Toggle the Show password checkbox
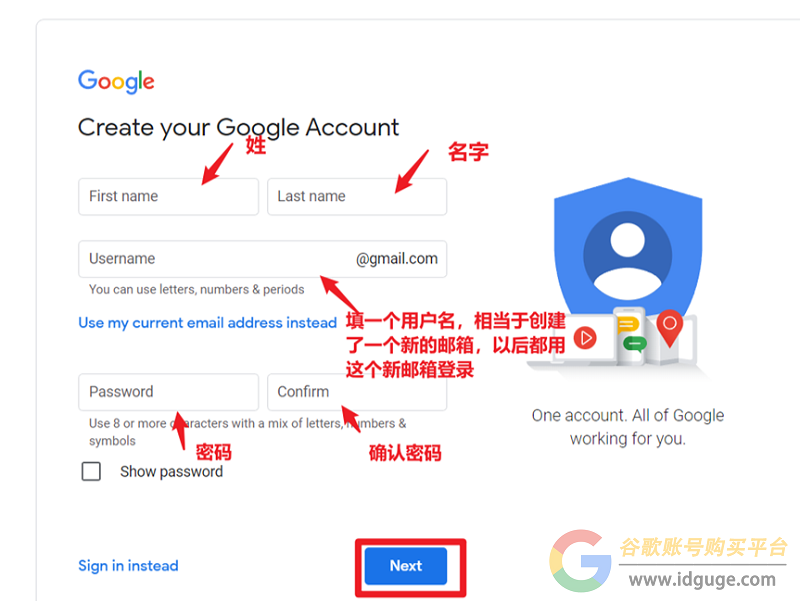Screen dimensions: 800x601 [91, 471]
